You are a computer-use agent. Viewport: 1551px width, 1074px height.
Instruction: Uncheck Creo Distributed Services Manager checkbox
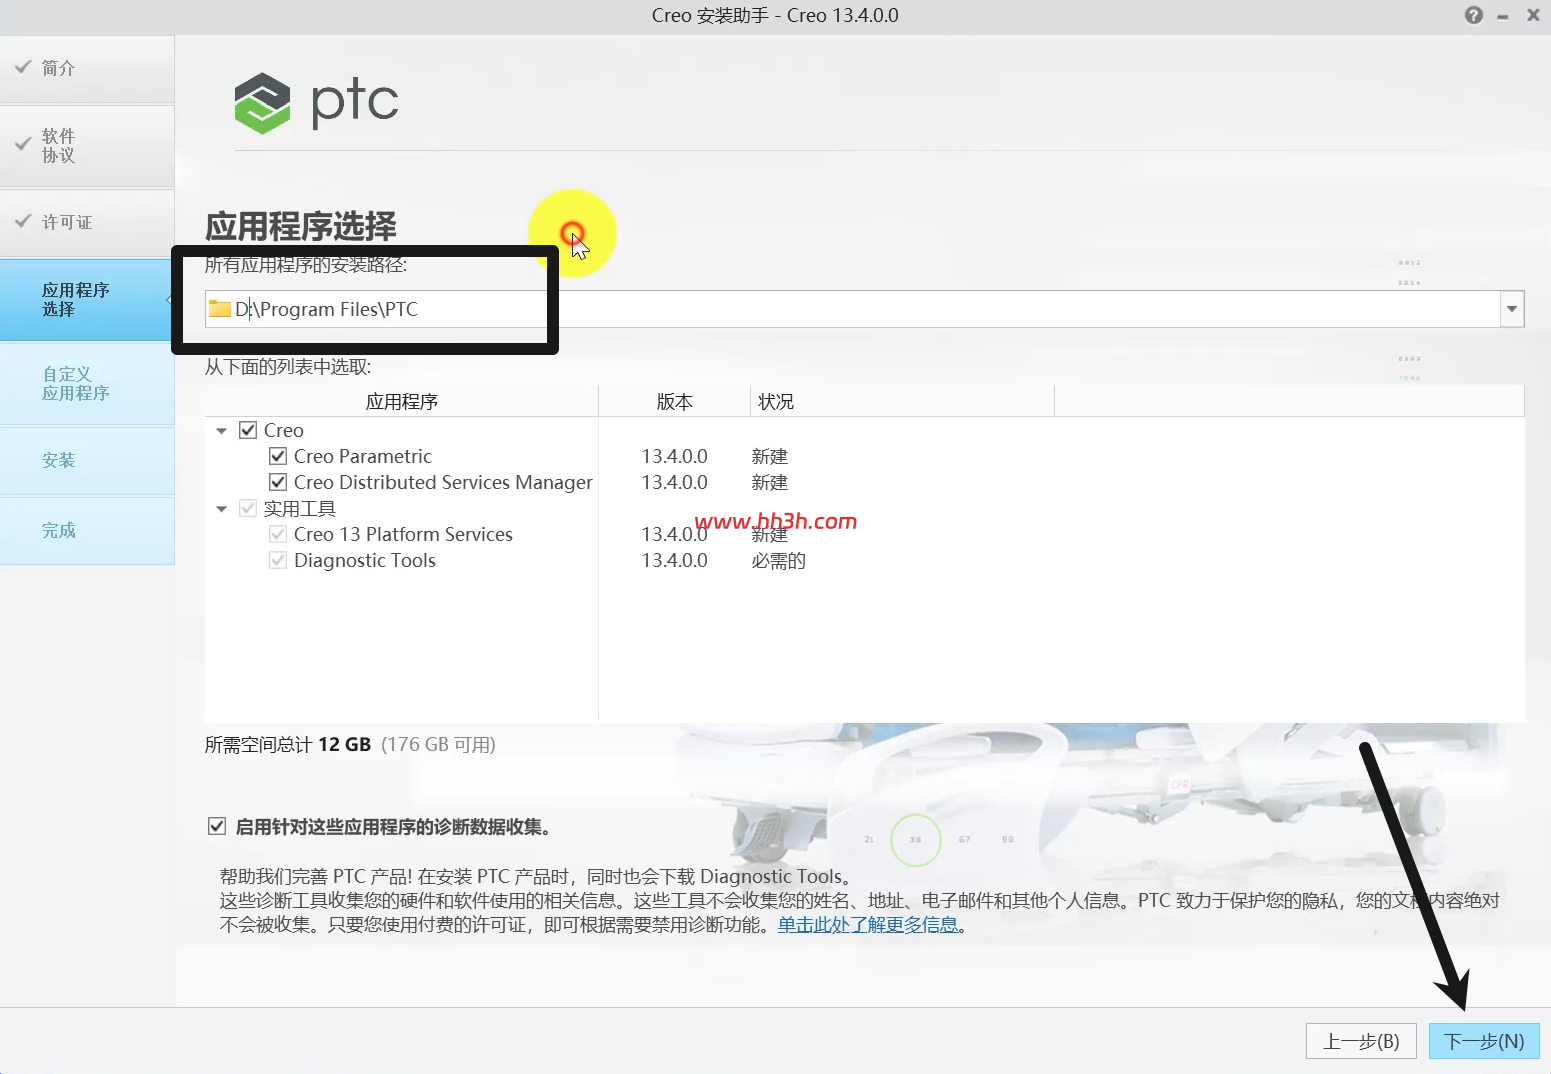[278, 482]
